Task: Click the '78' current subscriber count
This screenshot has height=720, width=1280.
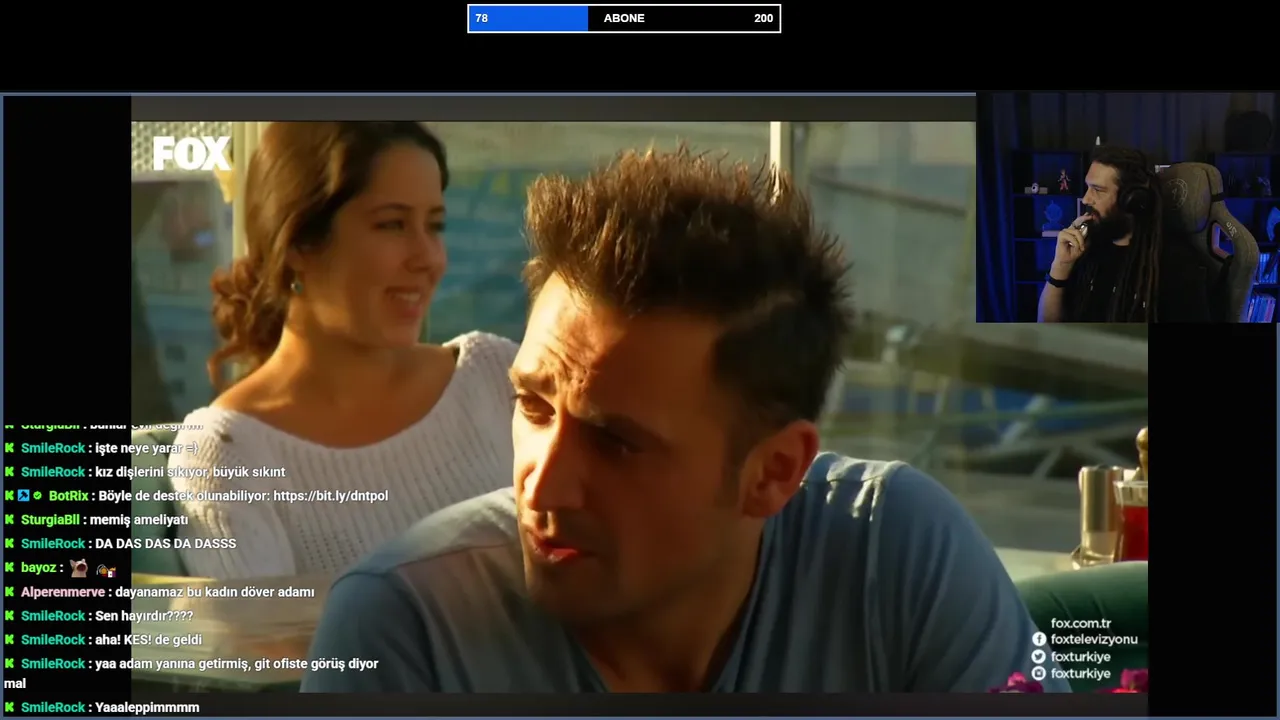Action: click(x=482, y=18)
